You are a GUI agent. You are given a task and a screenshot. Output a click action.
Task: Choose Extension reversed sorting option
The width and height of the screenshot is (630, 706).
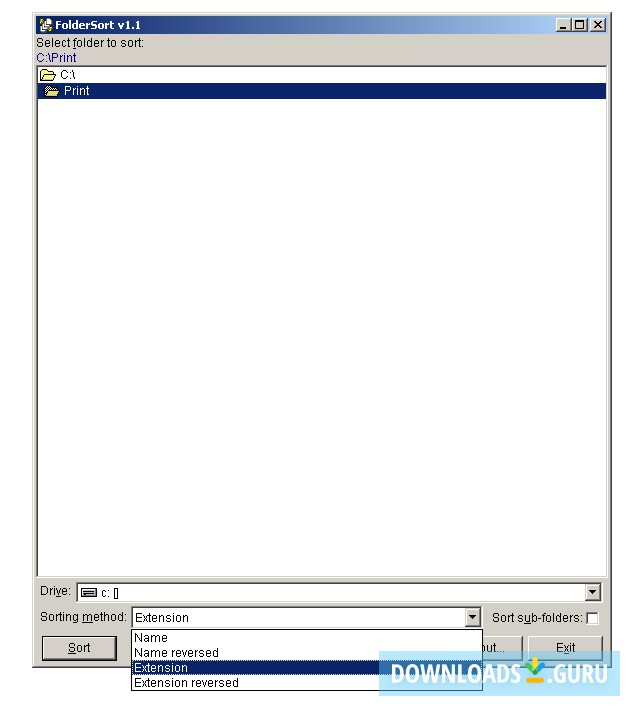(x=307, y=683)
